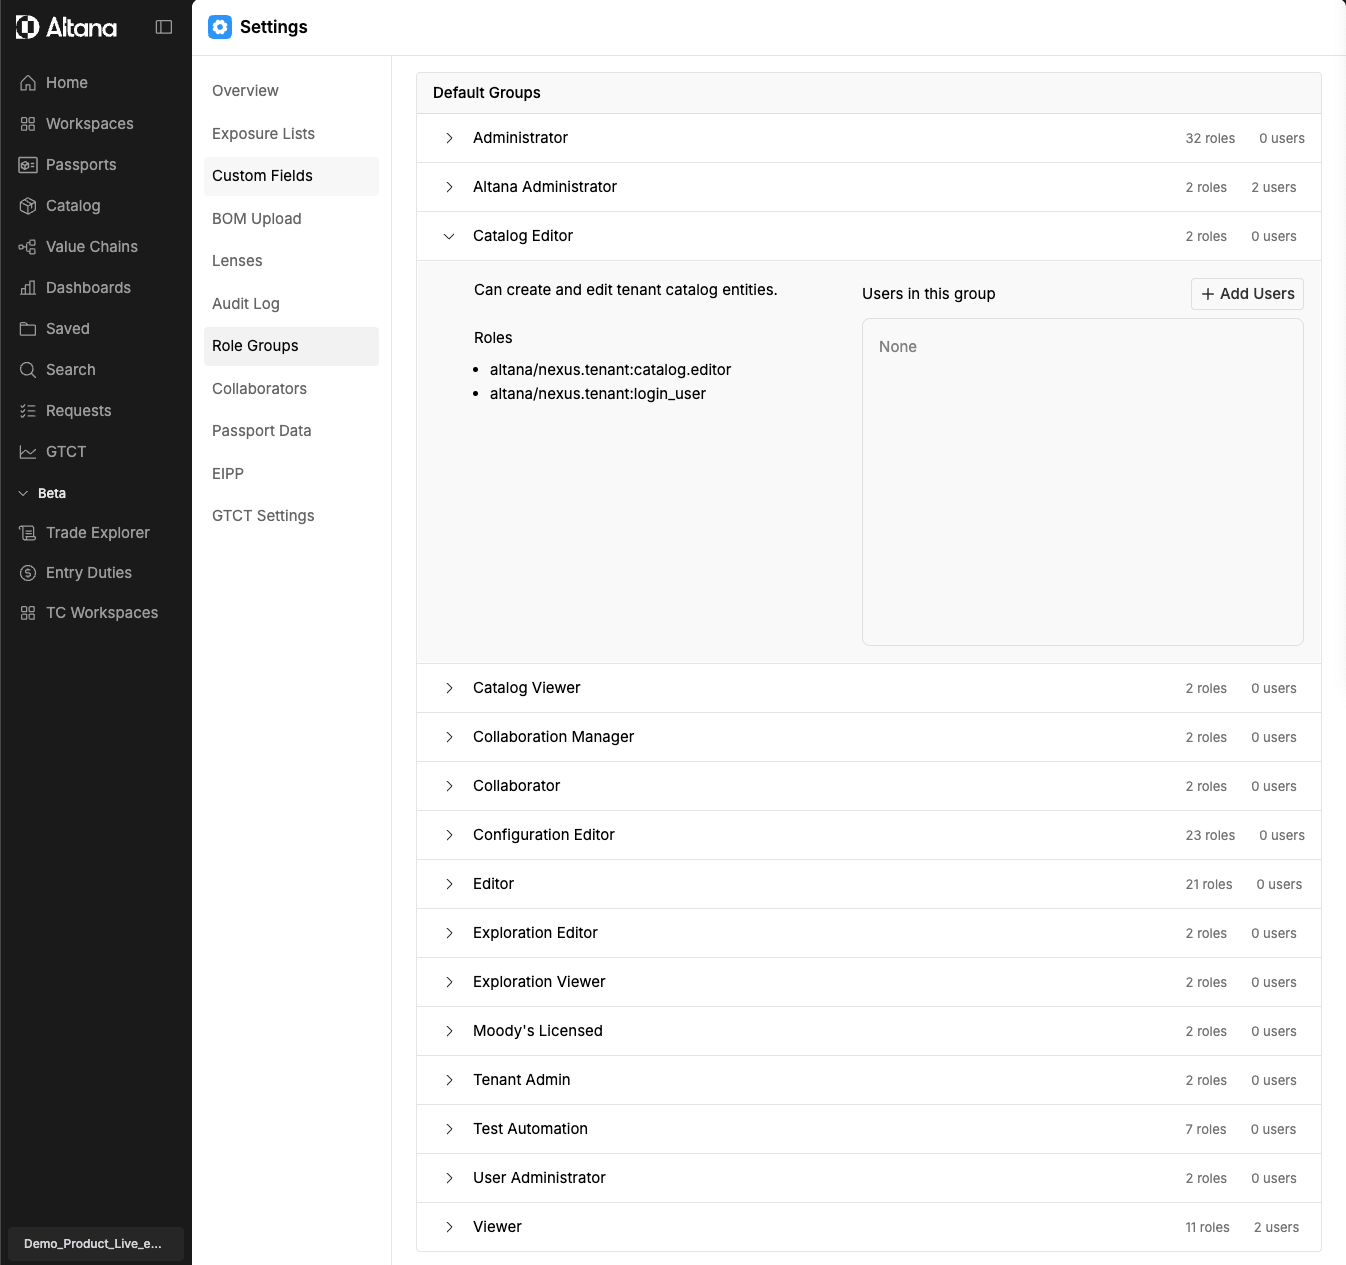Expand the Tenant Admin group

point(449,1080)
